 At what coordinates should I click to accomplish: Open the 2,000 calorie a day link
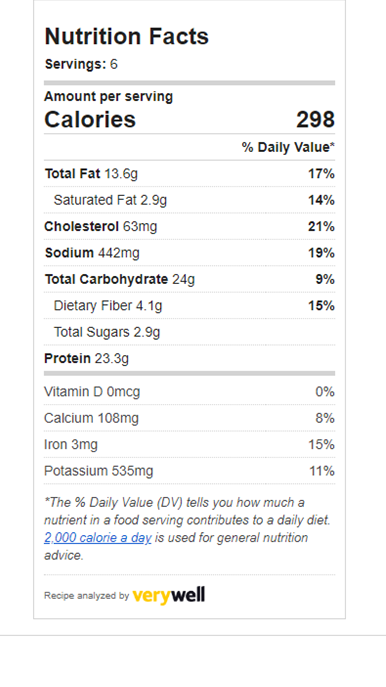(x=98, y=538)
